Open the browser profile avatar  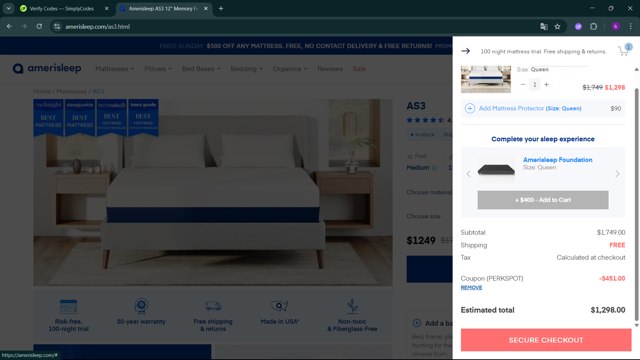click(x=616, y=27)
